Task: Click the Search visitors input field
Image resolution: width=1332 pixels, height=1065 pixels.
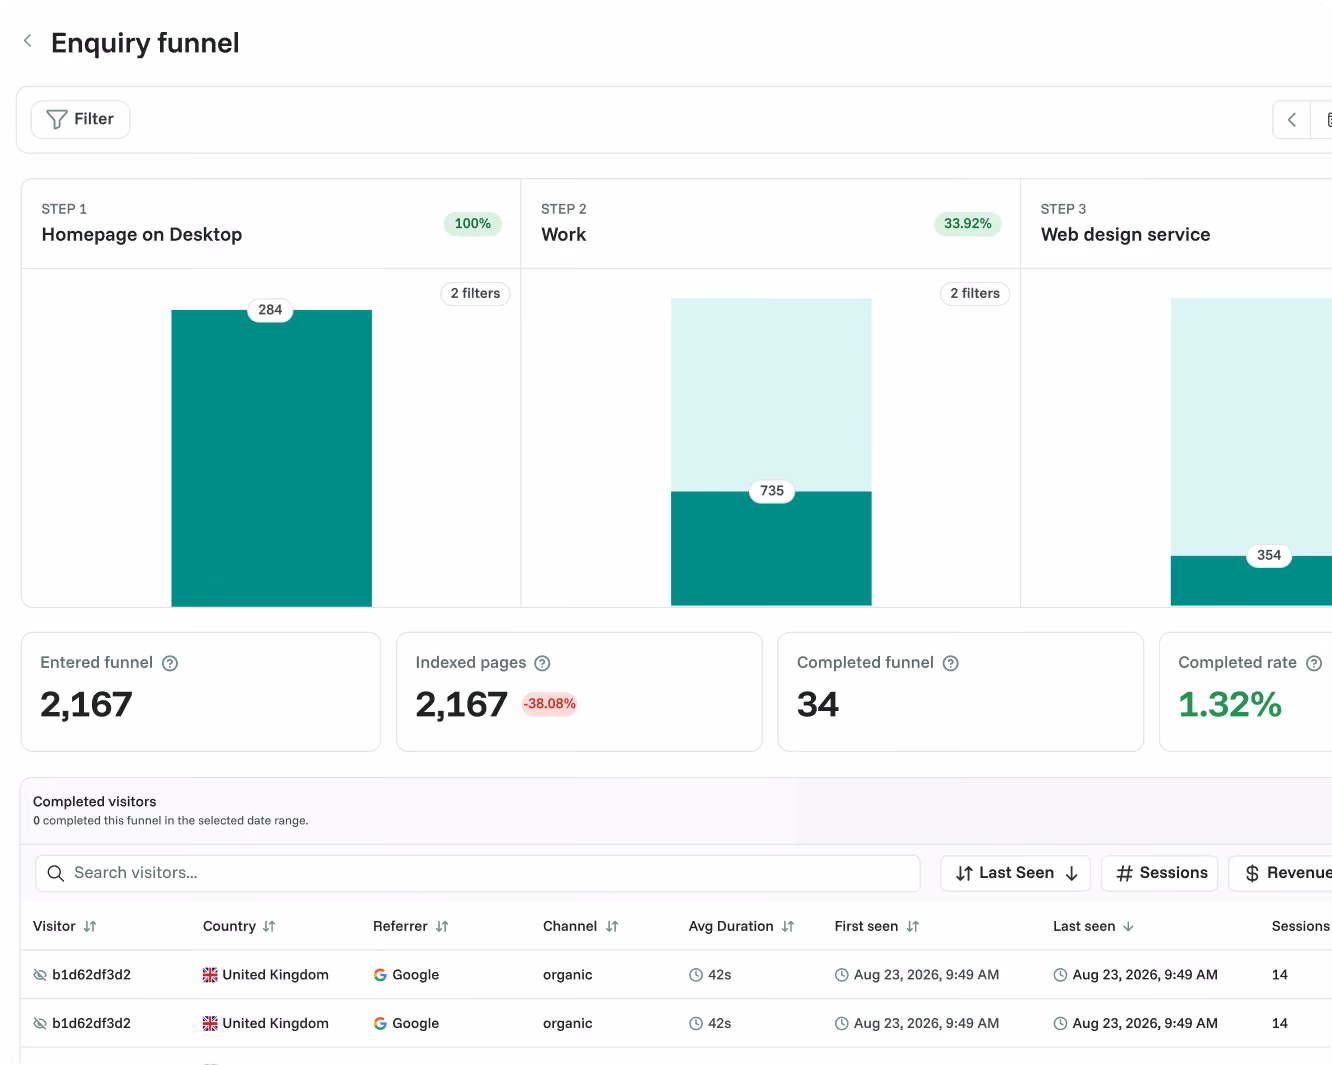Action: pyautogui.click(x=478, y=873)
